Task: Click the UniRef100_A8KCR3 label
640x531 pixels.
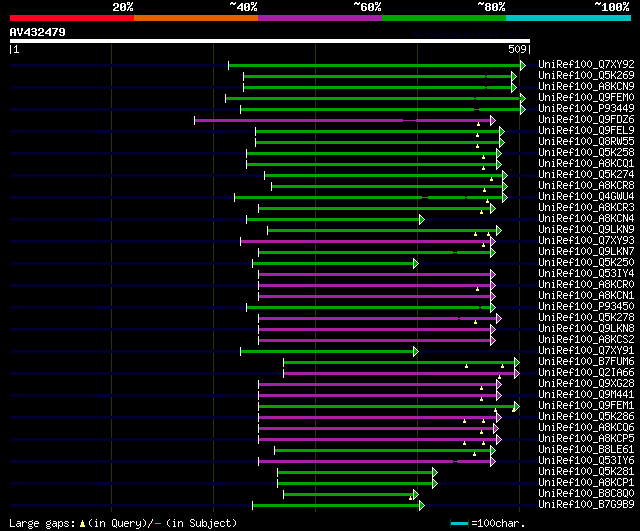Action: 586,208
